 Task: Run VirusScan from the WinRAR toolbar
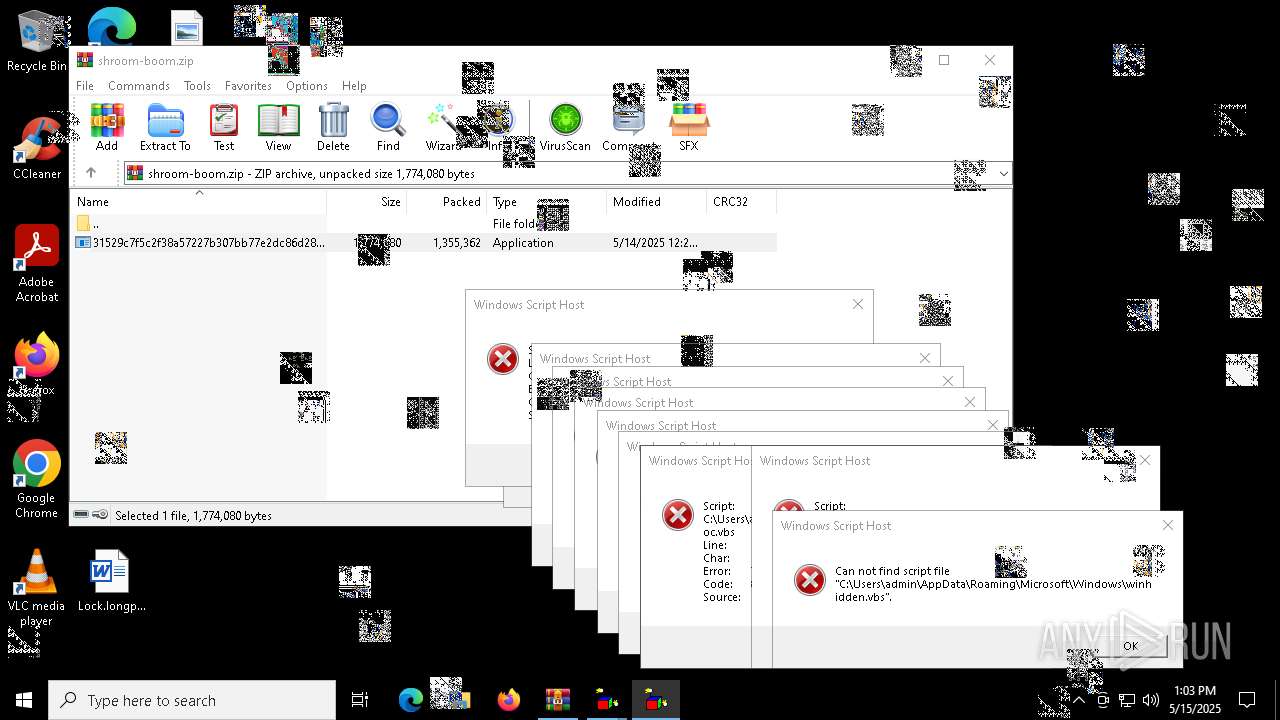coord(565,127)
